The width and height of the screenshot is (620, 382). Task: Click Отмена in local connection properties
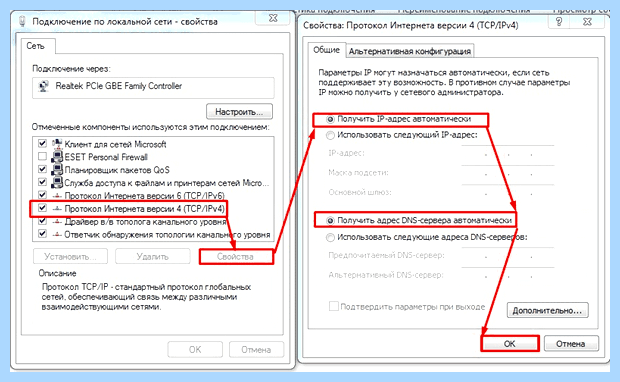pyautogui.click(x=256, y=350)
